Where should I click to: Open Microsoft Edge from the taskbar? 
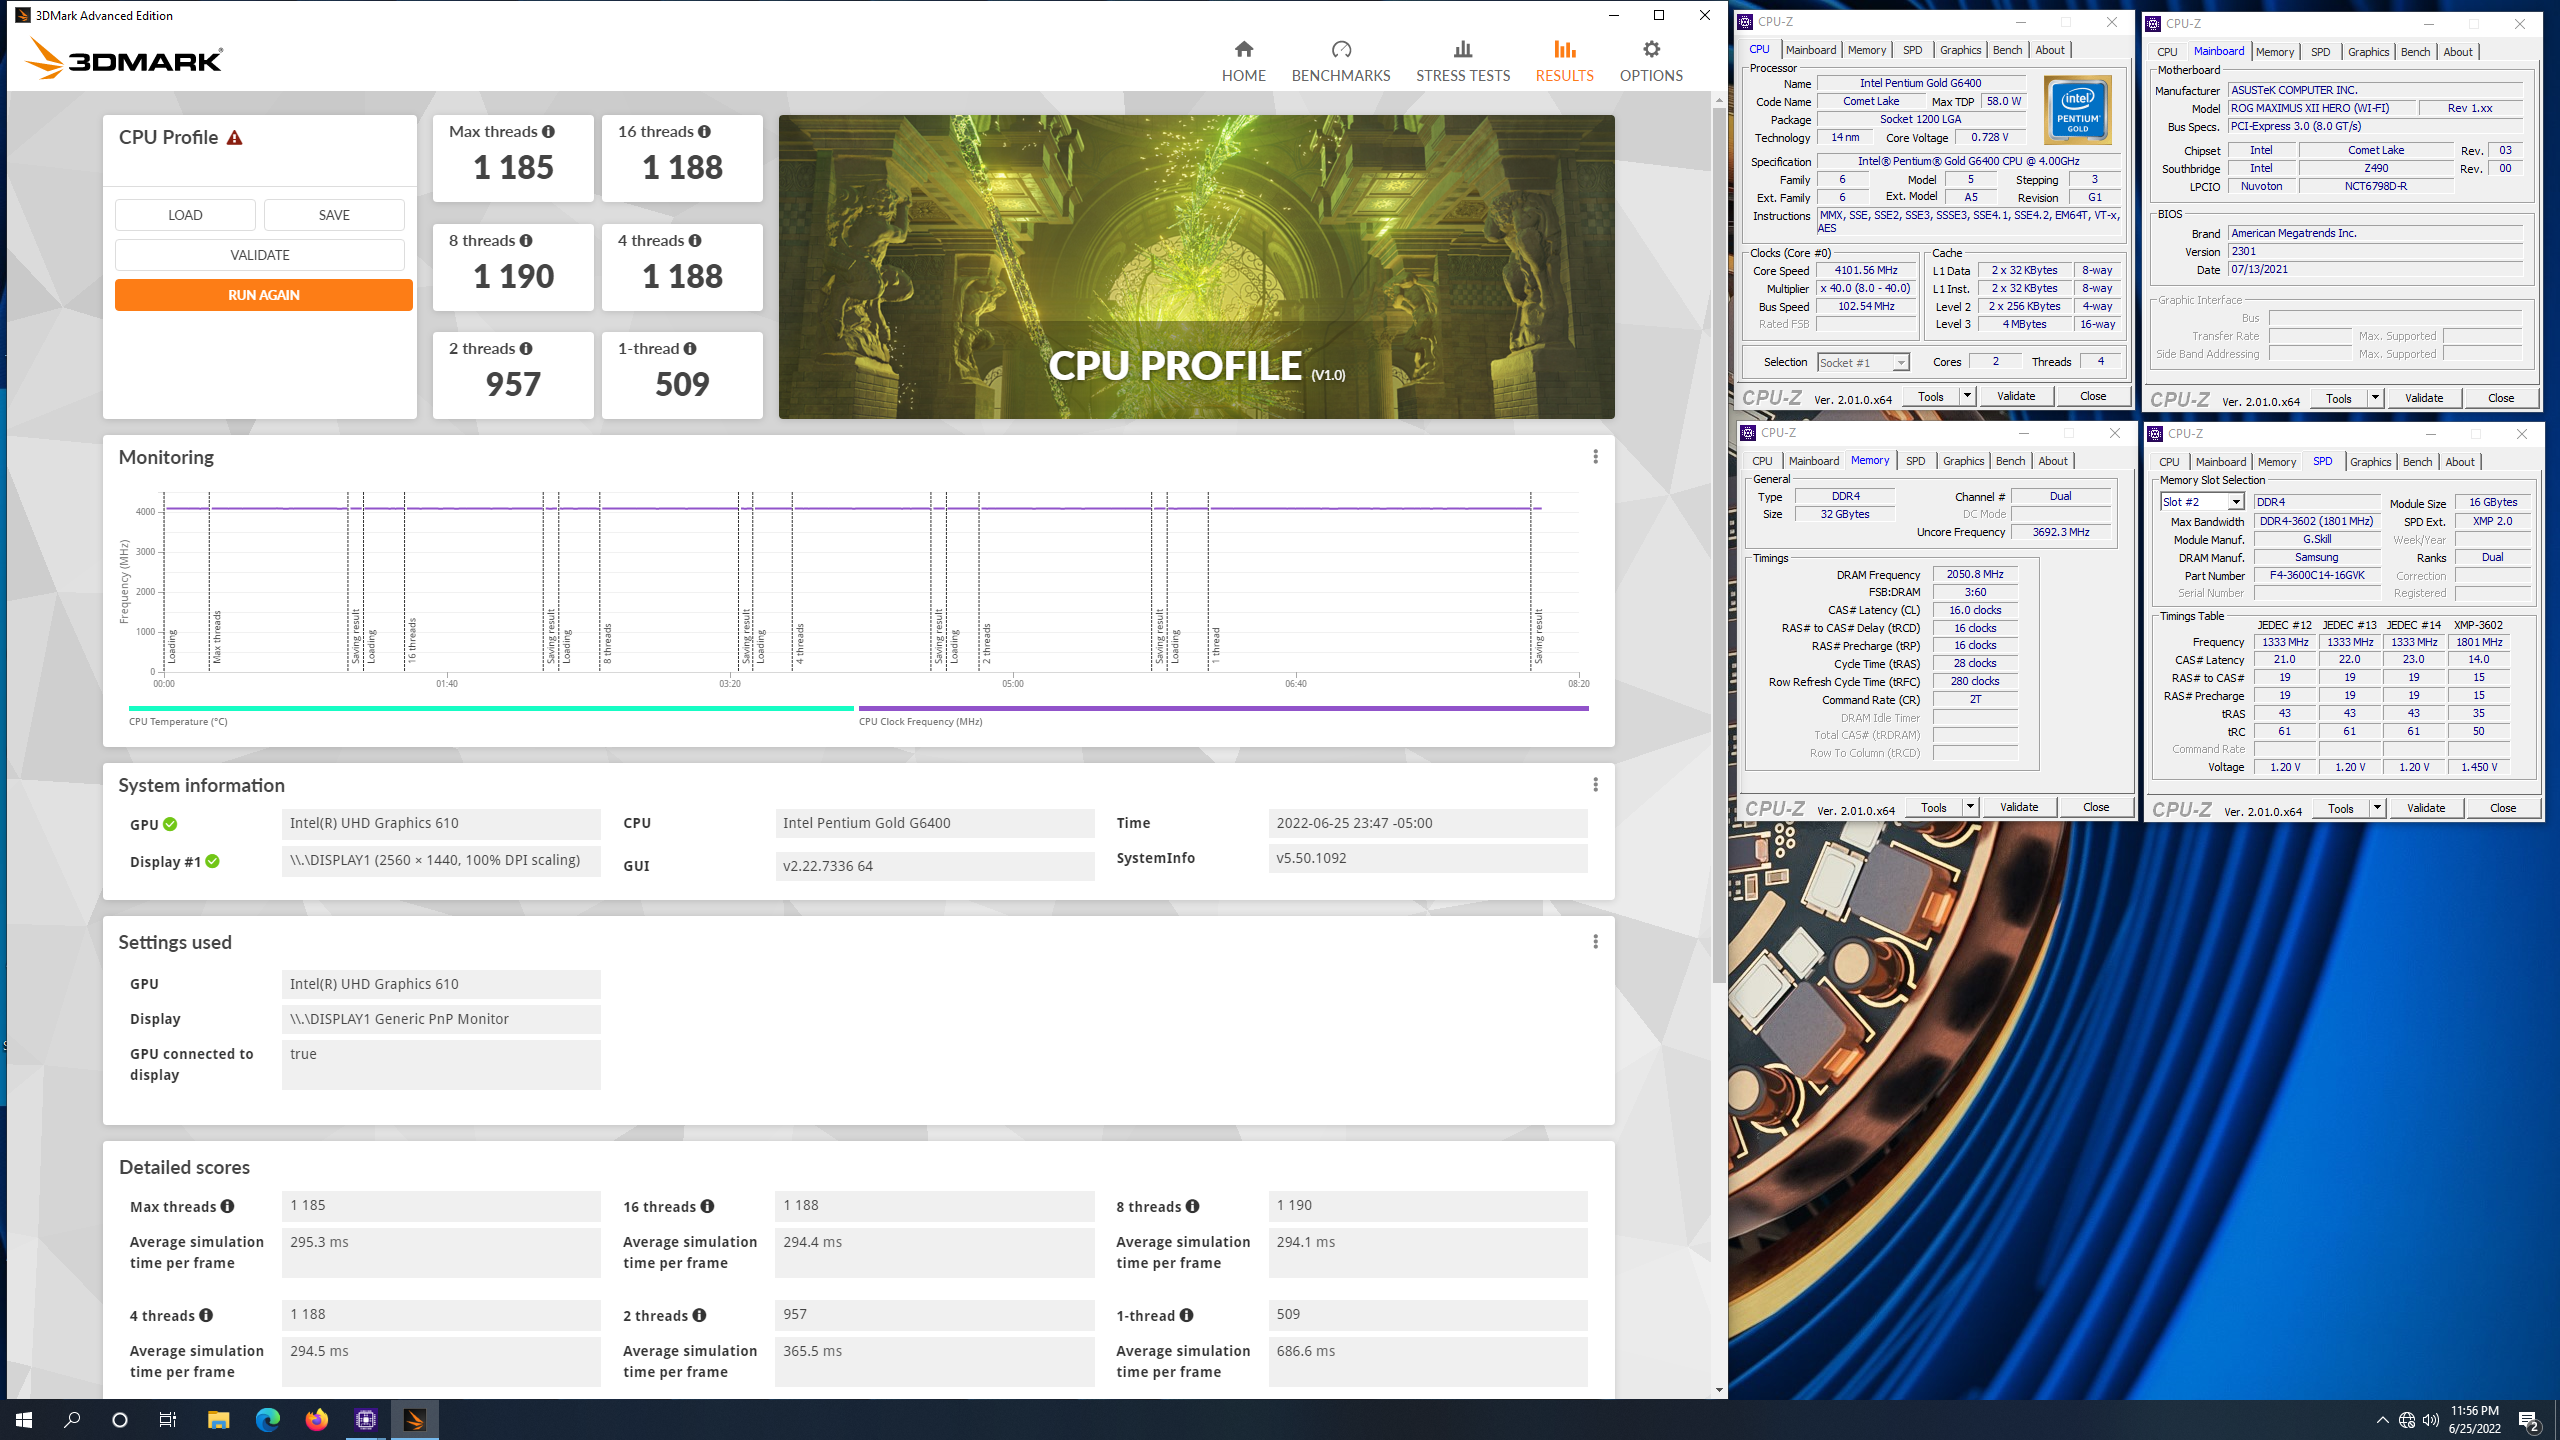(x=267, y=1420)
